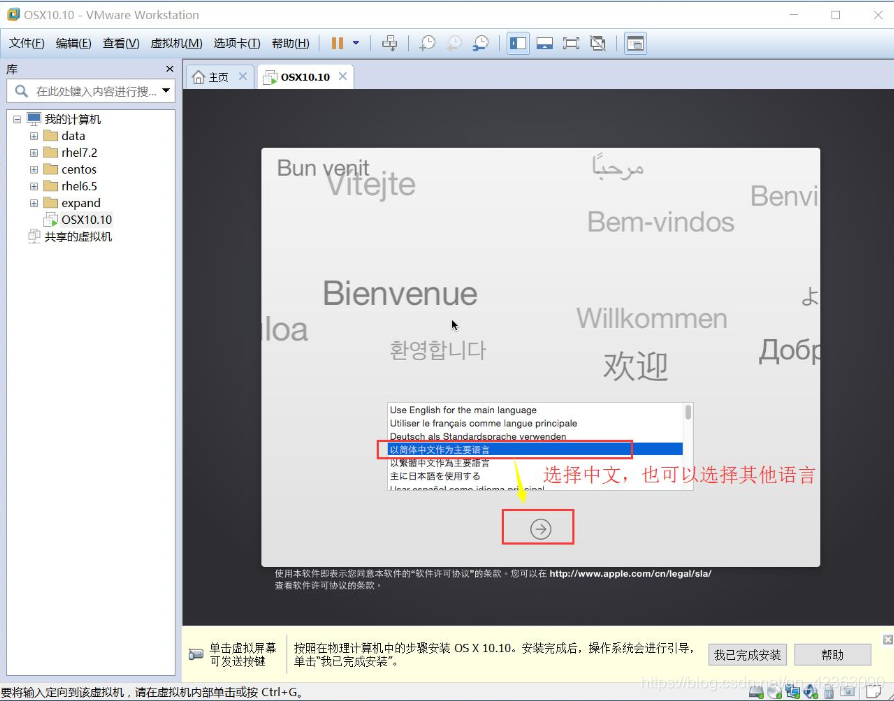Close the OSX10.10 tab
The height and width of the screenshot is (701, 894).
tap(343, 76)
